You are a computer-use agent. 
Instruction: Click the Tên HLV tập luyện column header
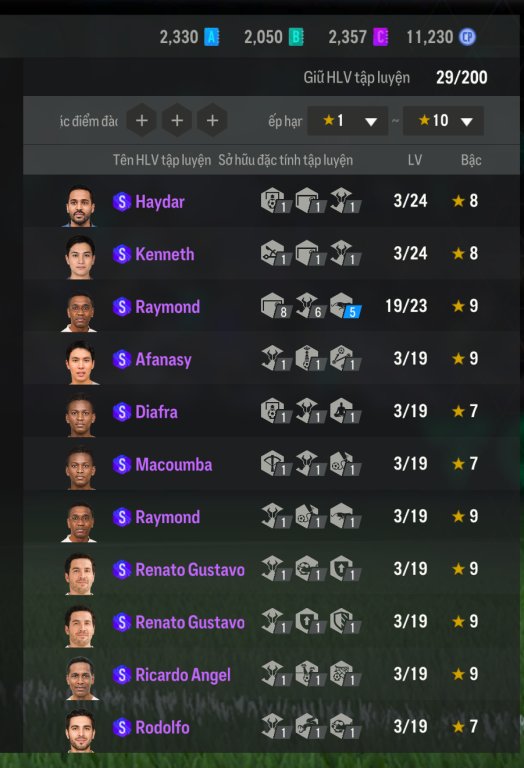(162, 160)
